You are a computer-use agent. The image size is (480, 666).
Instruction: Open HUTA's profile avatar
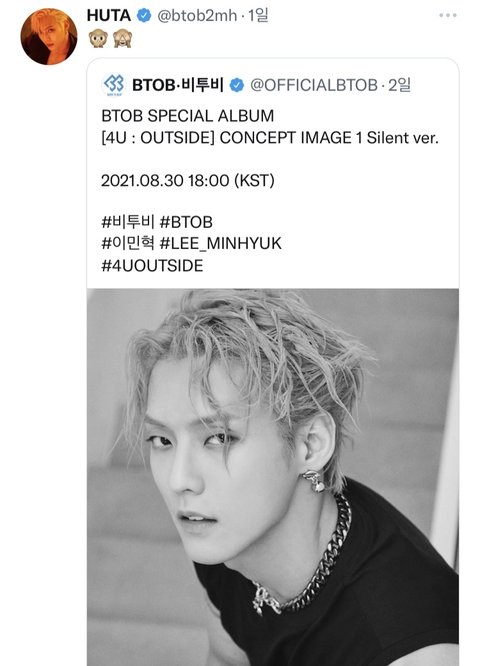(49, 37)
